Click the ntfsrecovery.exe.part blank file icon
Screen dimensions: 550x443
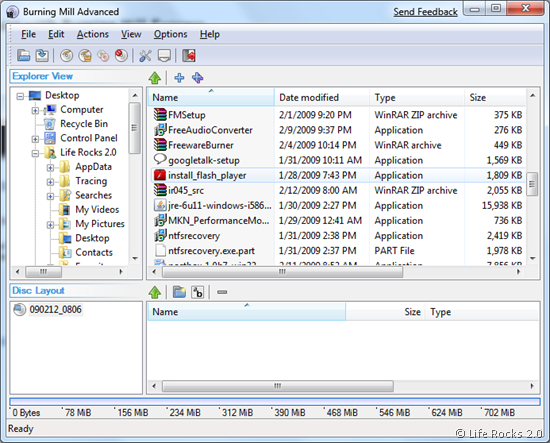point(160,250)
